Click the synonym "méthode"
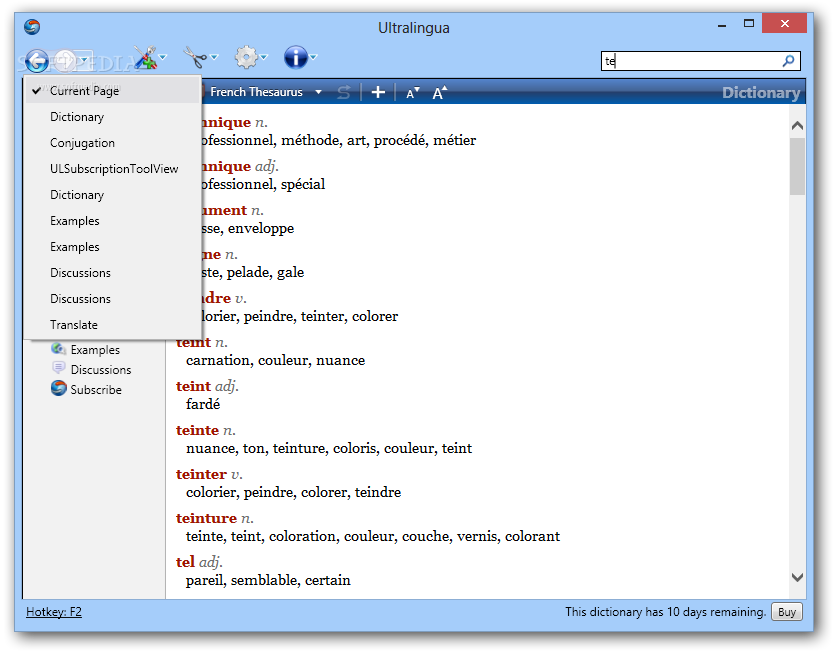 click(x=311, y=140)
